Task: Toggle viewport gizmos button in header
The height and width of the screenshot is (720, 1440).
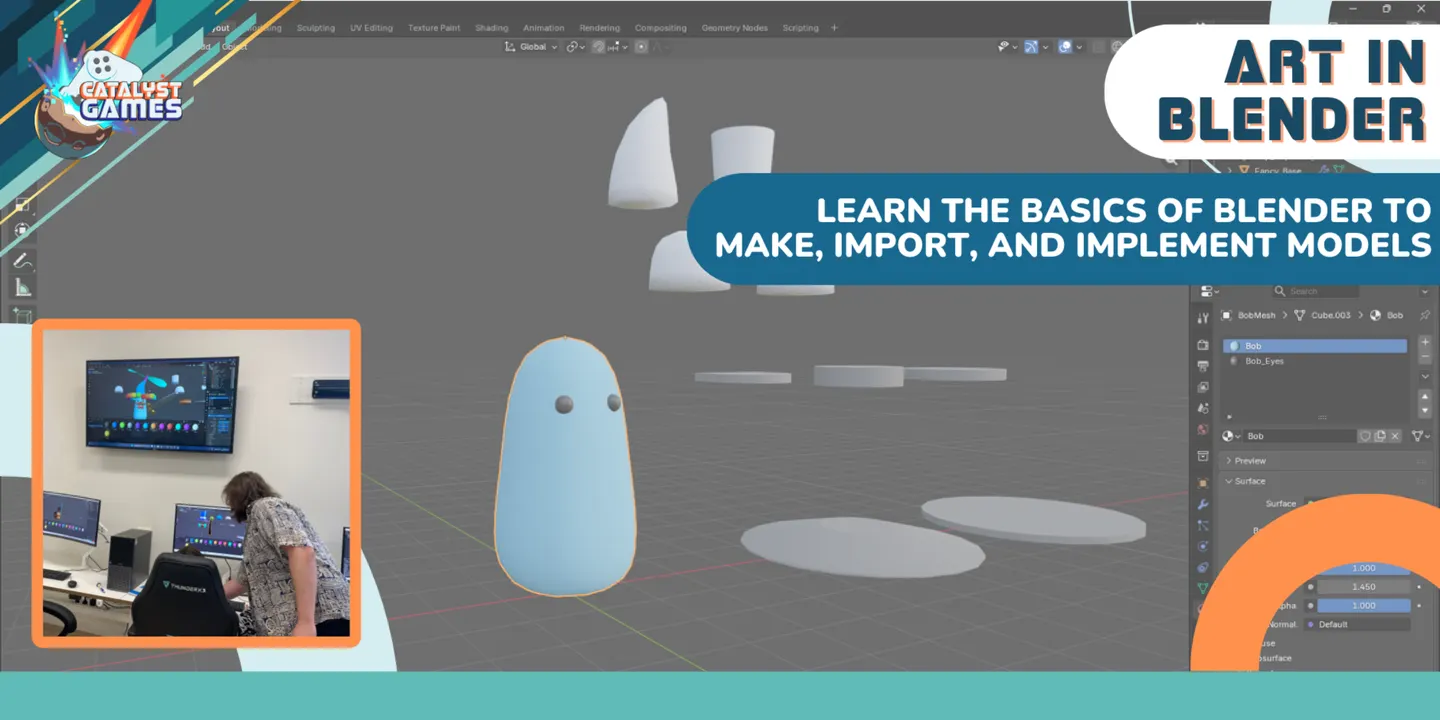Action: pyautogui.click(x=1031, y=46)
